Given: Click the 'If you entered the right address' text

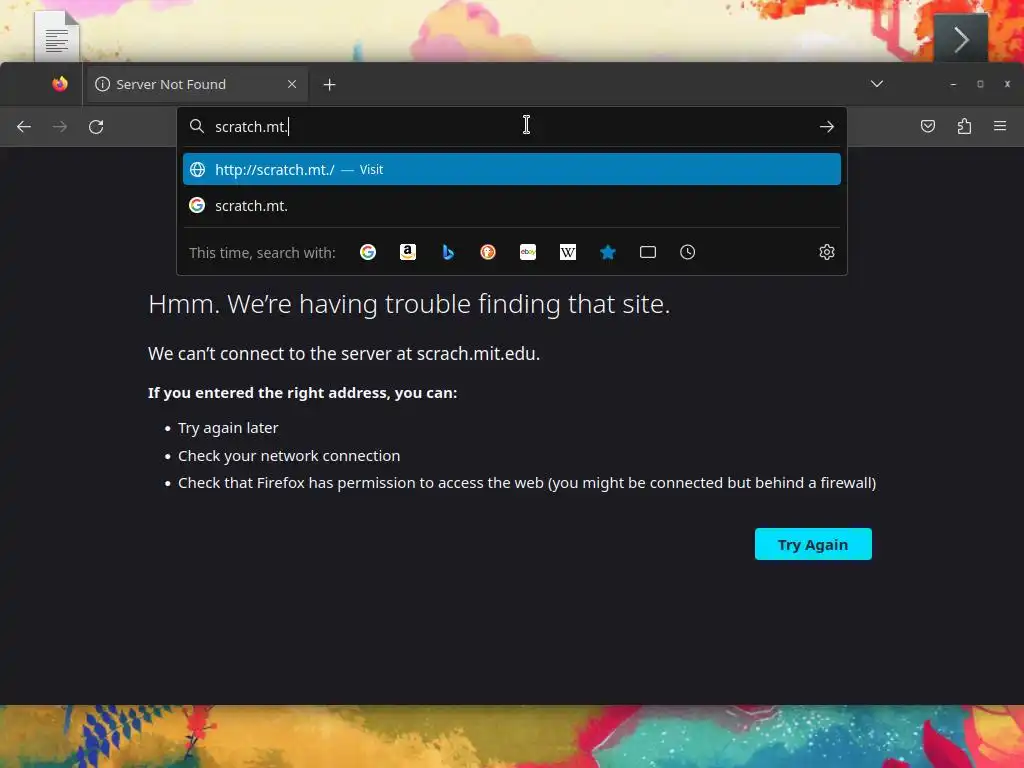Looking at the screenshot, I should coord(302,392).
